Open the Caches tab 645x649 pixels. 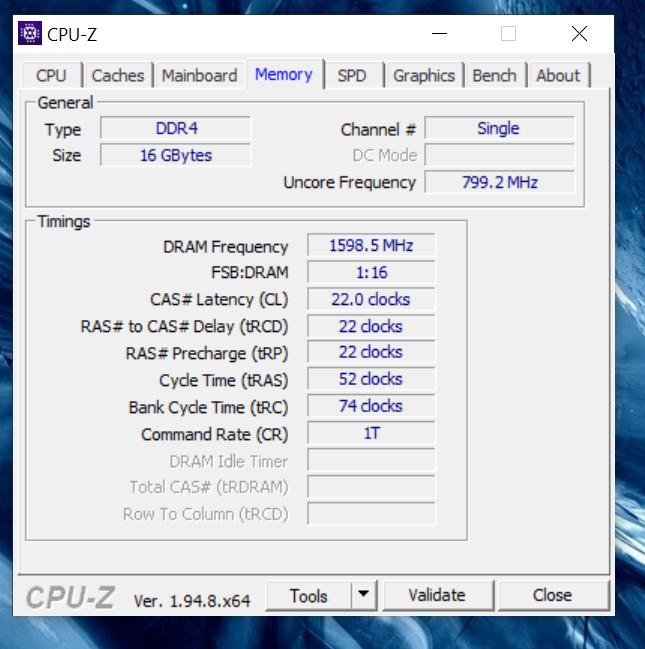coord(118,75)
